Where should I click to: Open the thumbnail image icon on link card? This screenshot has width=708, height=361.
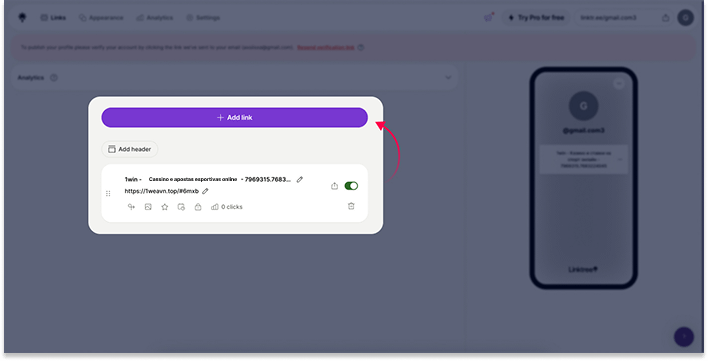pyautogui.click(x=148, y=207)
